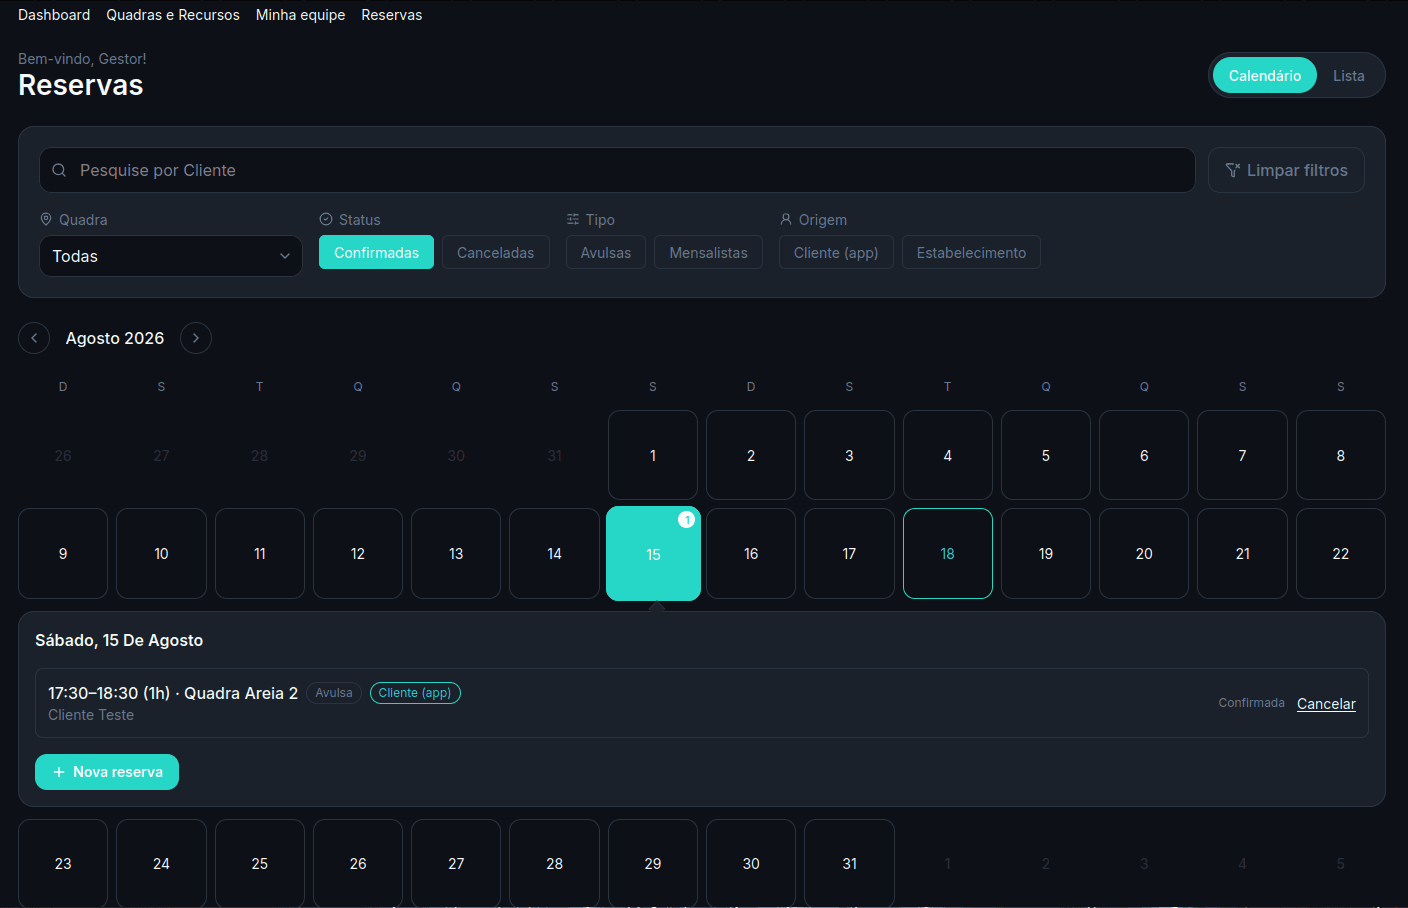Toggle Mensalistas type filter

708,252
